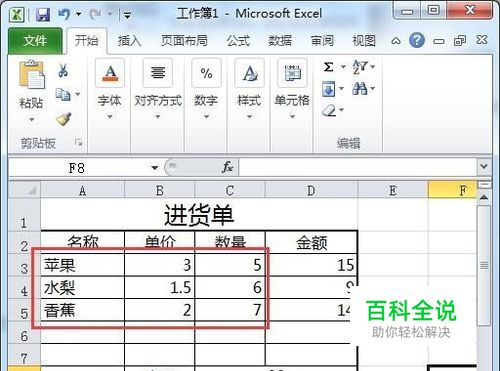Open the 审阅 (Review) tab
The height and width of the screenshot is (371, 500).
pos(322,41)
